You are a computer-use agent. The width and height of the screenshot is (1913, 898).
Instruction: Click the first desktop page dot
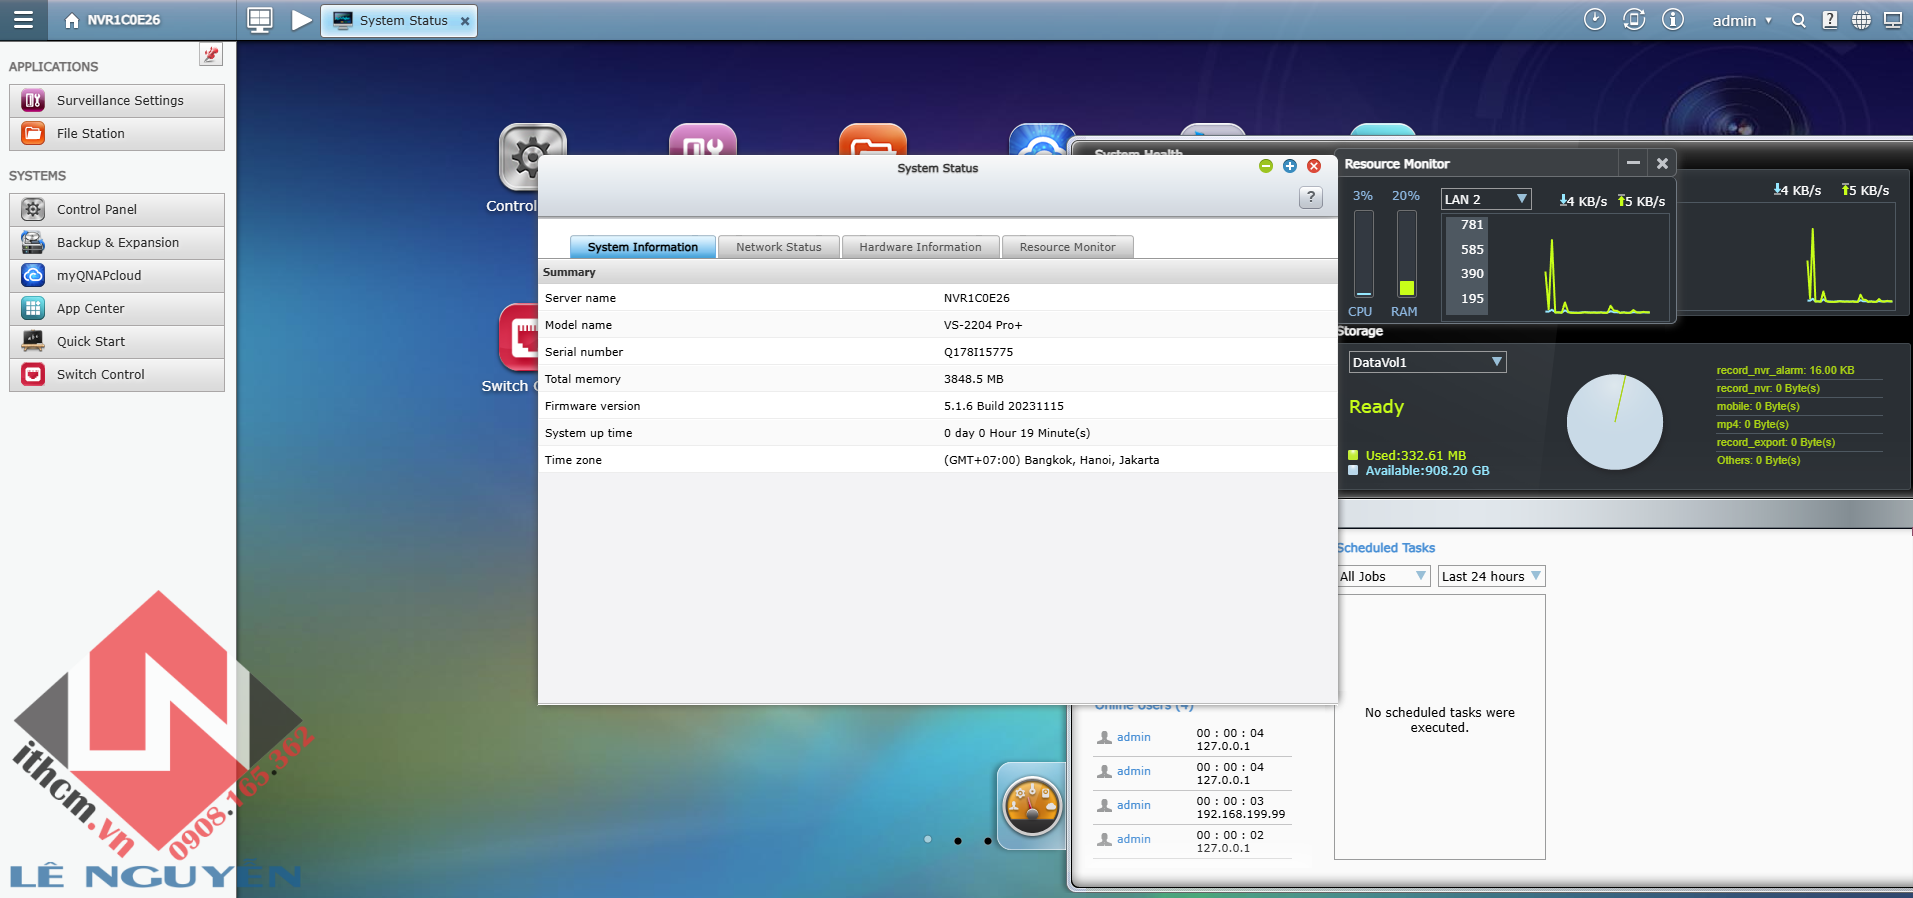[928, 840]
